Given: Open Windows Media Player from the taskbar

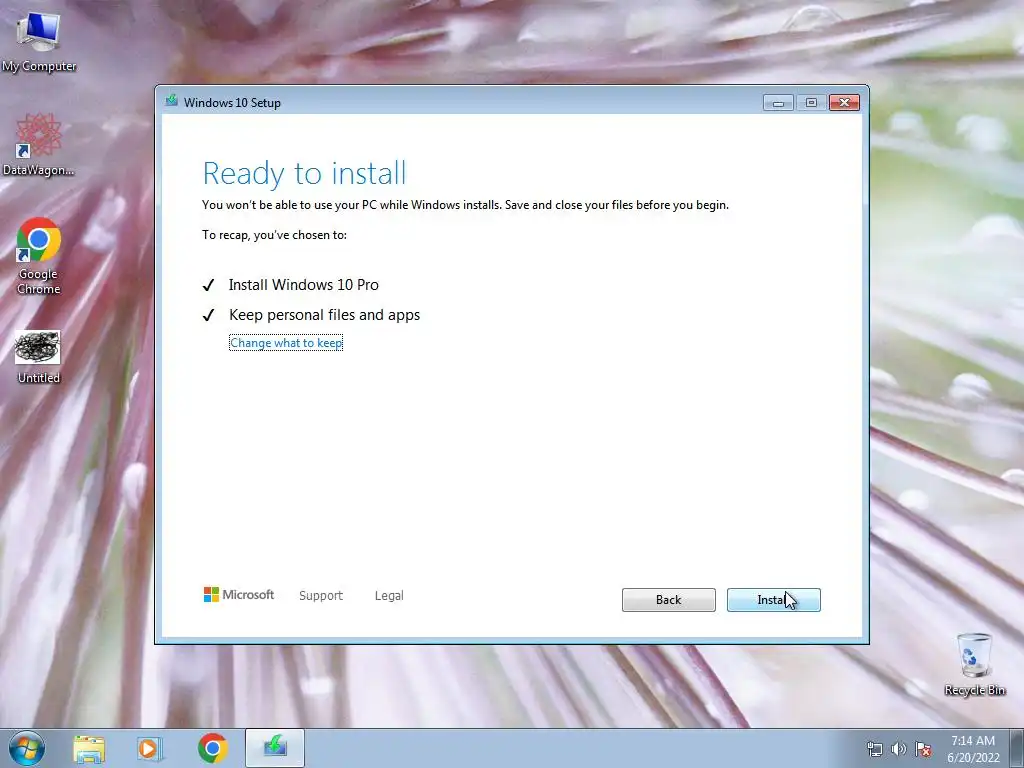Looking at the screenshot, I should click(149, 748).
